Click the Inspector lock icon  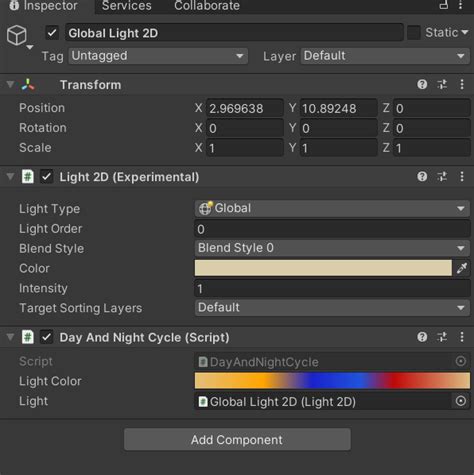[x=444, y=5]
